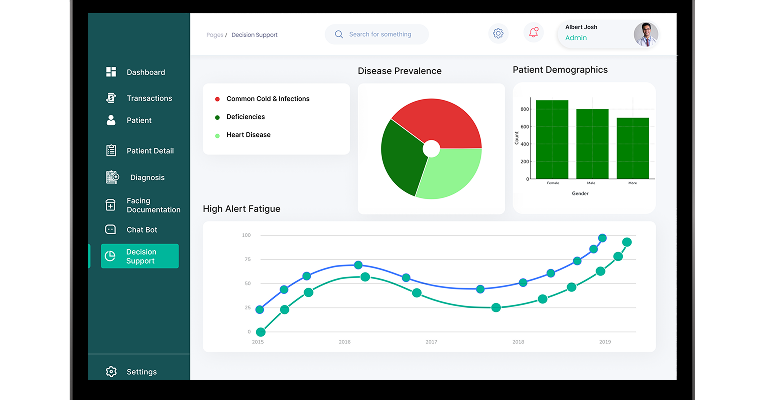Click the Dashboard grid icon in sidebar
Image resolution: width=765 pixels, height=400 pixels.
click(x=111, y=72)
